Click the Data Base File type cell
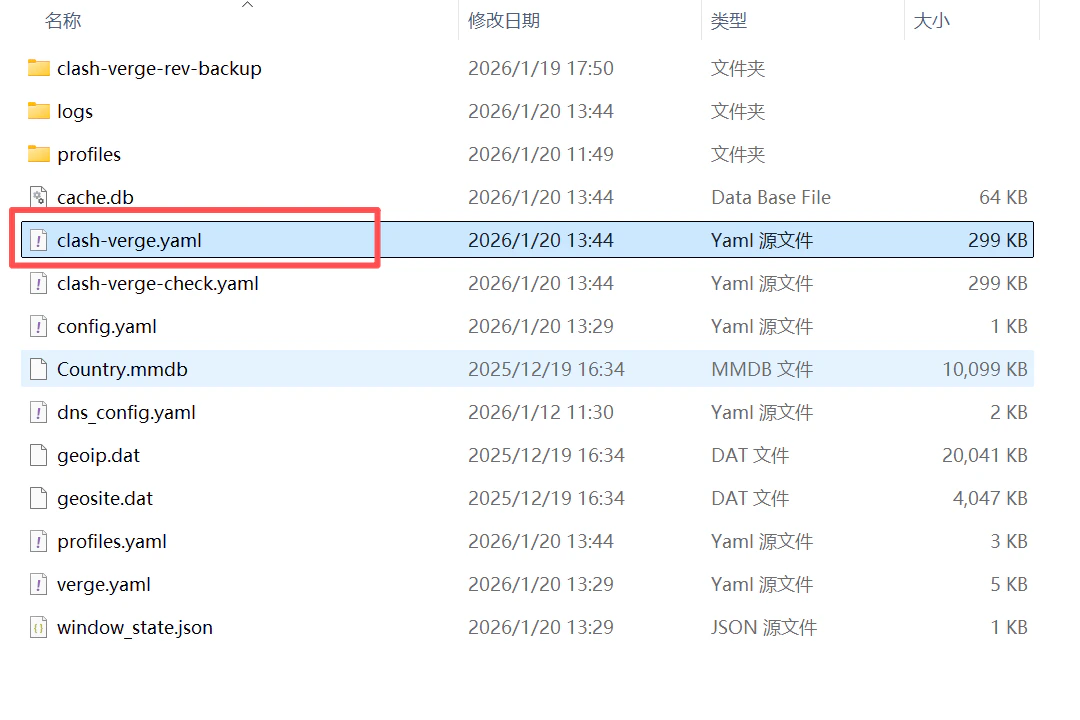Image resolution: width=1080 pixels, height=720 pixels. tap(771, 197)
